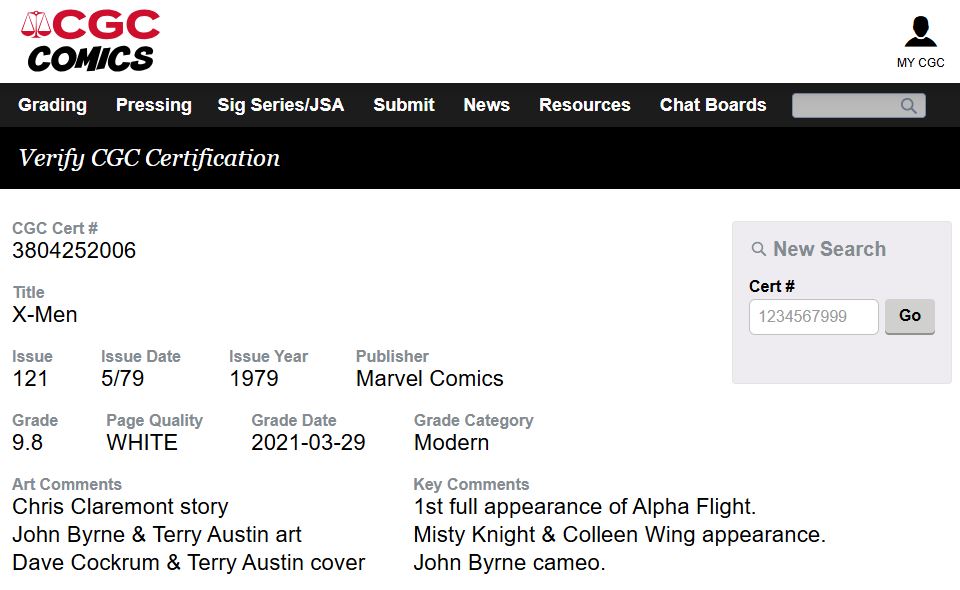This screenshot has width=960, height=590.
Task: Click the New Search magnifier icon
Action: (759, 249)
